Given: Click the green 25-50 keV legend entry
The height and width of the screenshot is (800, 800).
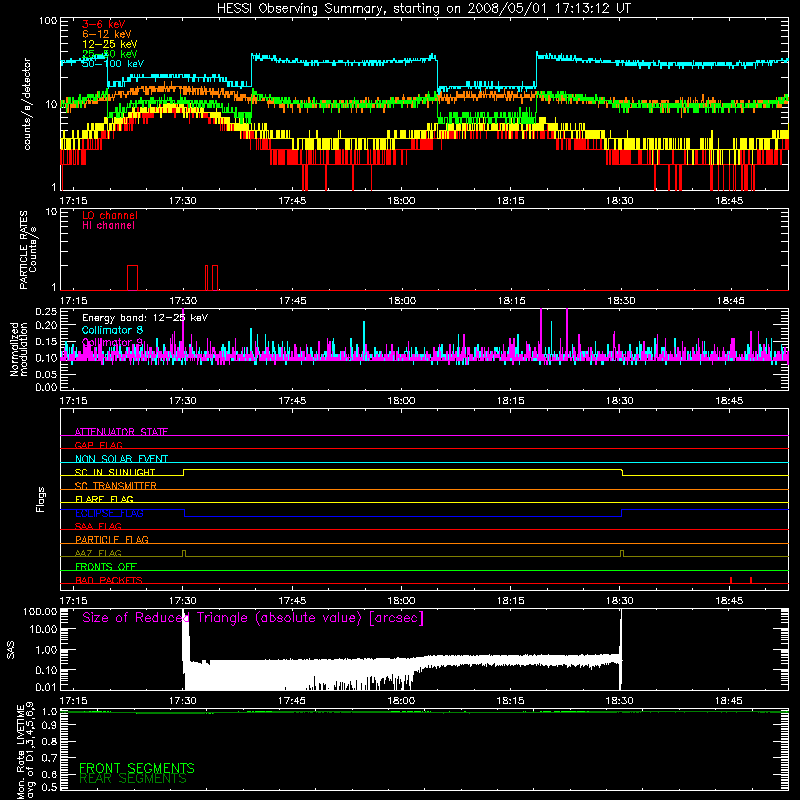Looking at the screenshot, I should (110, 54).
